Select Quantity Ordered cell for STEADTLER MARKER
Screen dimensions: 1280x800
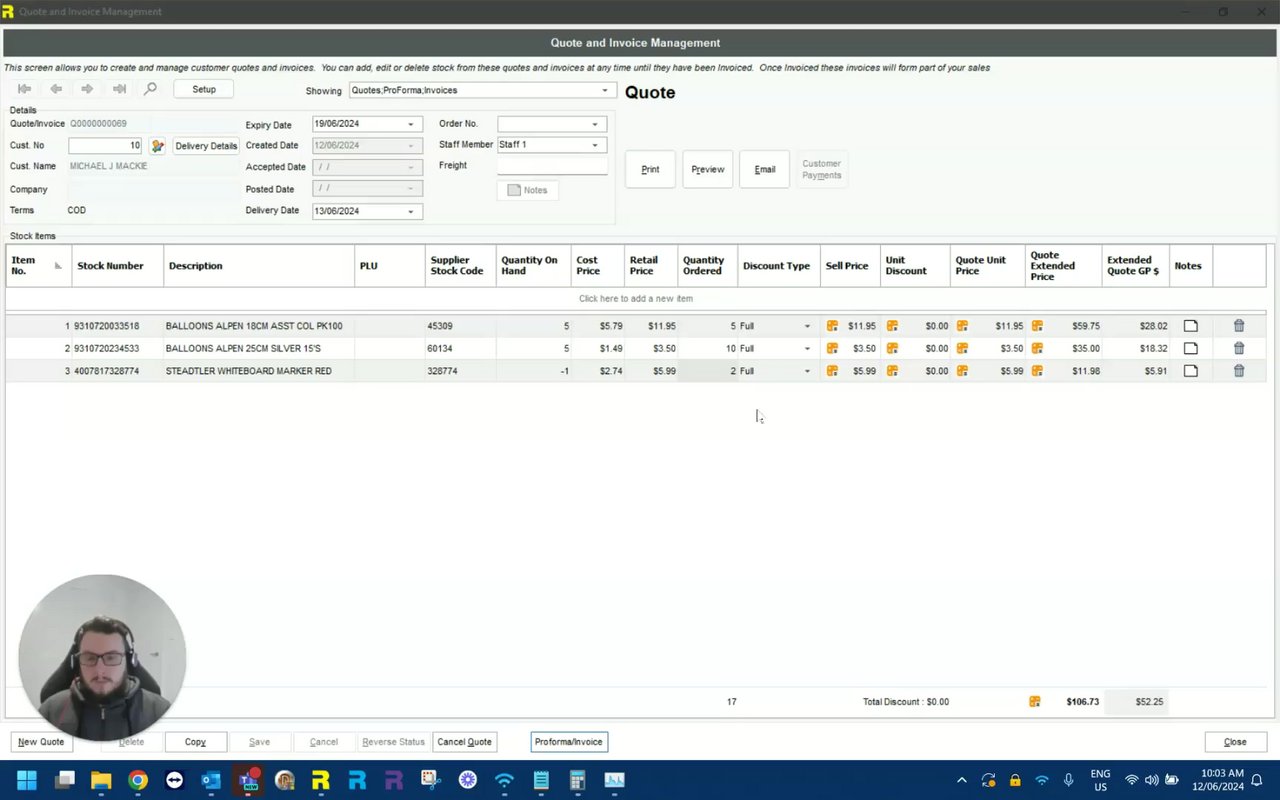tap(708, 371)
